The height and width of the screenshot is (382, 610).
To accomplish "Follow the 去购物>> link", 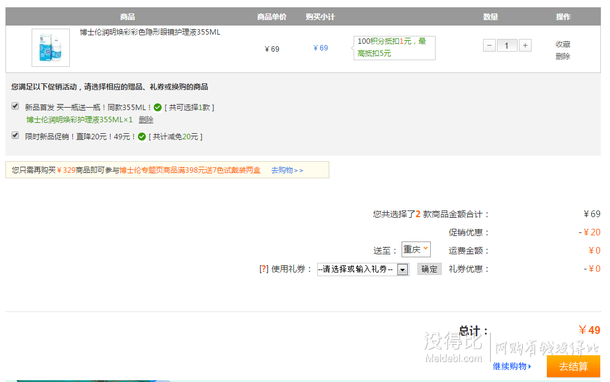I will [x=287, y=170].
